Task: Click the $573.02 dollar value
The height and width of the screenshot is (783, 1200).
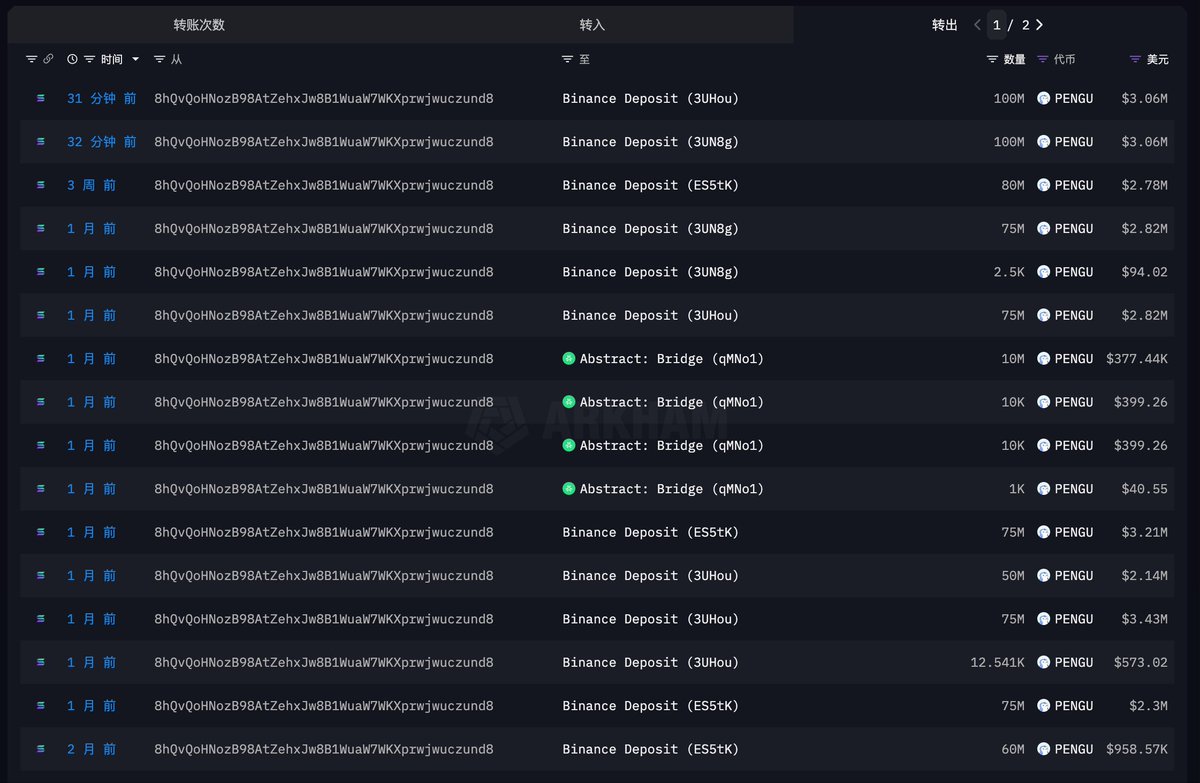Action: (x=1141, y=662)
